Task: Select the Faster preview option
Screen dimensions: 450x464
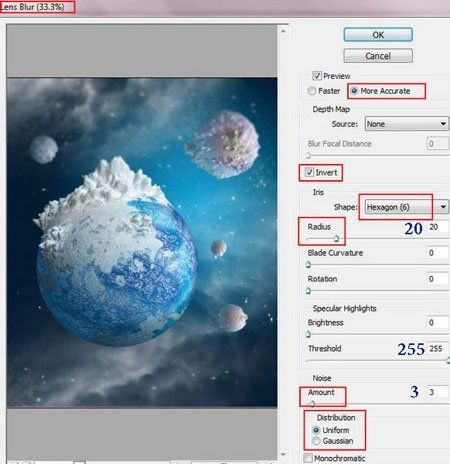Action: (312, 91)
